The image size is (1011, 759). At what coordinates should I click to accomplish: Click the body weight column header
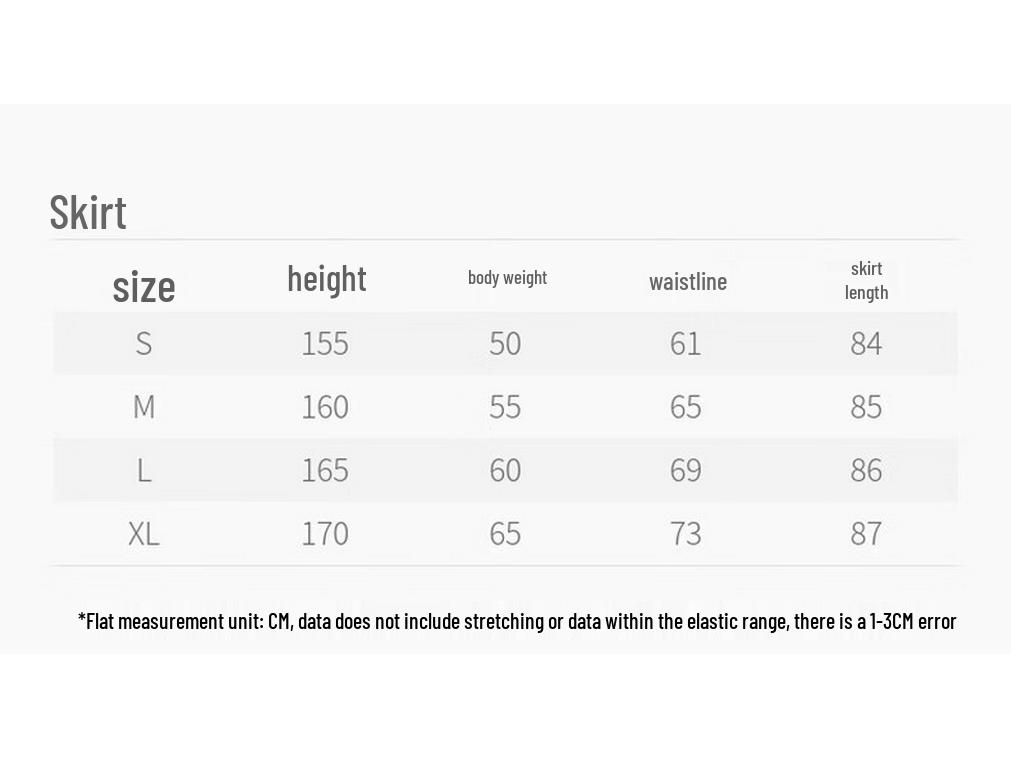tap(507, 277)
